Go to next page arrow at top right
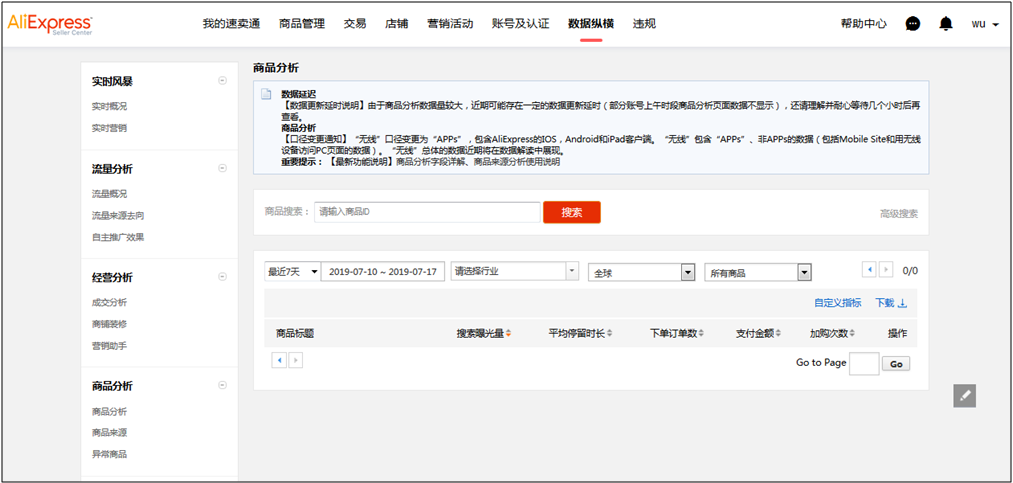This screenshot has width=1013, height=483. (886, 270)
